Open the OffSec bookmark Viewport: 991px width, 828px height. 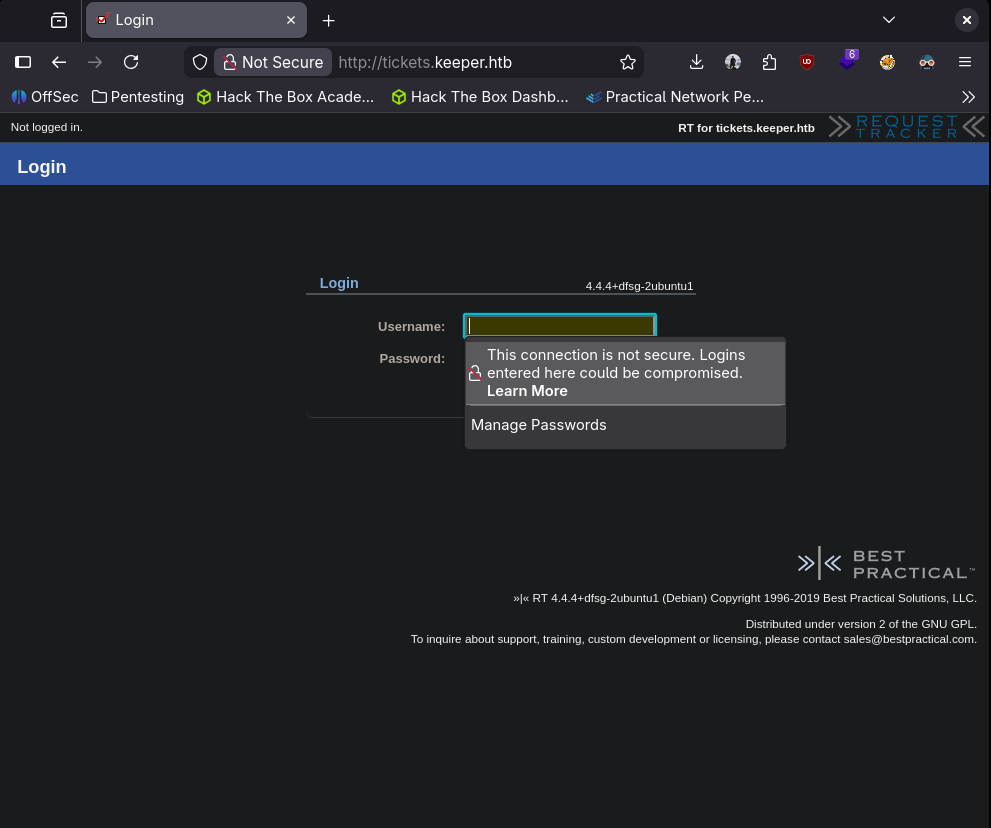pyautogui.click(x=45, y=97)
